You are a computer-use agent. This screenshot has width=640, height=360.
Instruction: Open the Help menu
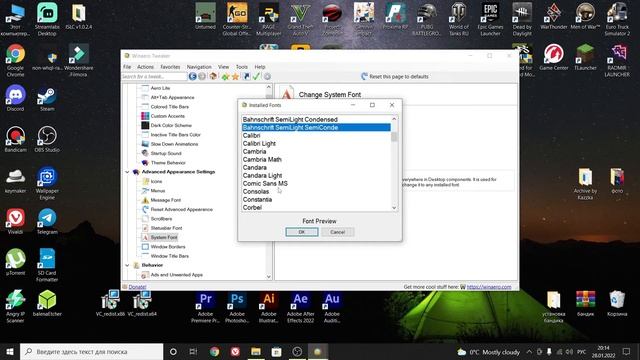[x=260, y=67]
